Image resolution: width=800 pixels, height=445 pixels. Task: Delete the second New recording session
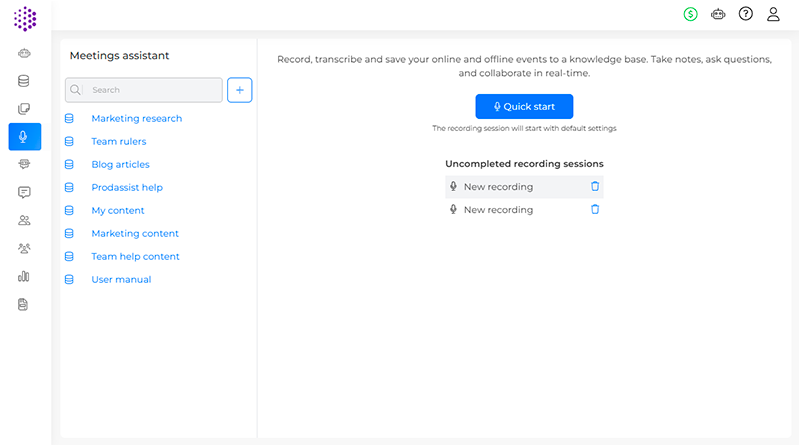tap(595, 209)
